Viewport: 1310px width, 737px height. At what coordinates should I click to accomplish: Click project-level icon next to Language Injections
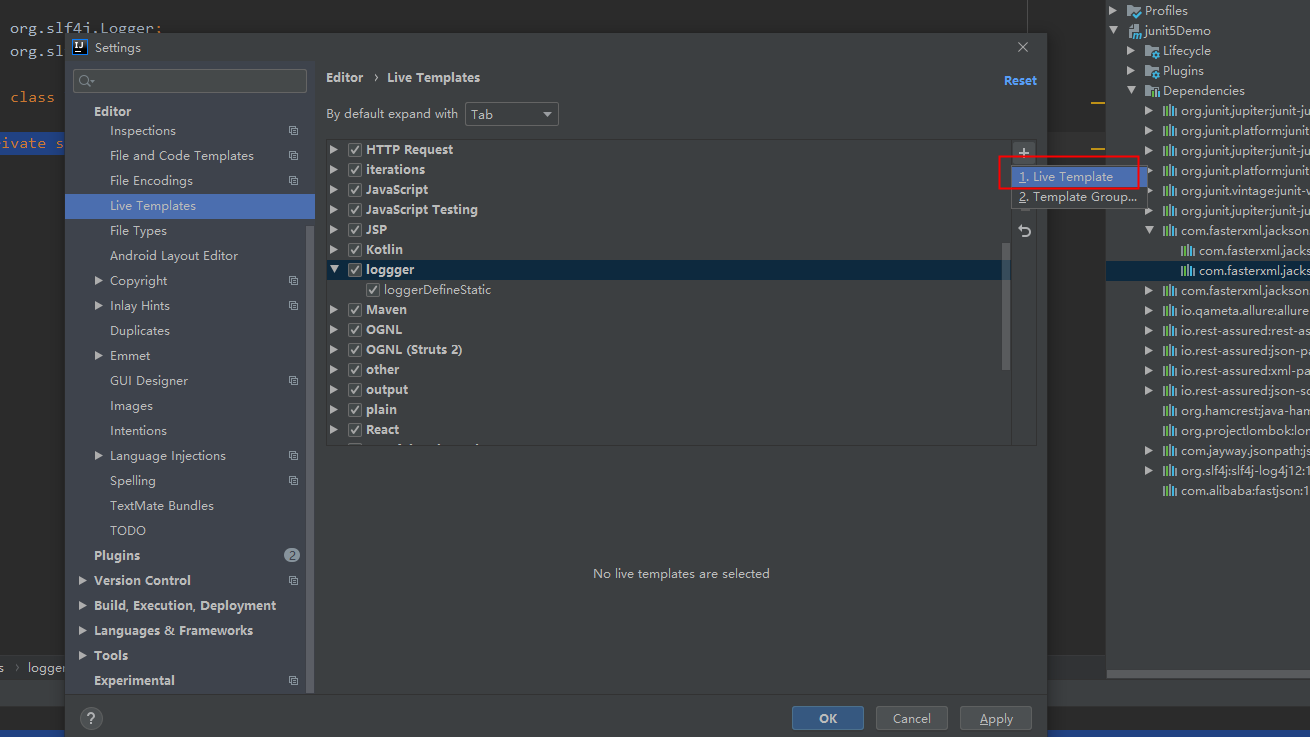point(293,456)
